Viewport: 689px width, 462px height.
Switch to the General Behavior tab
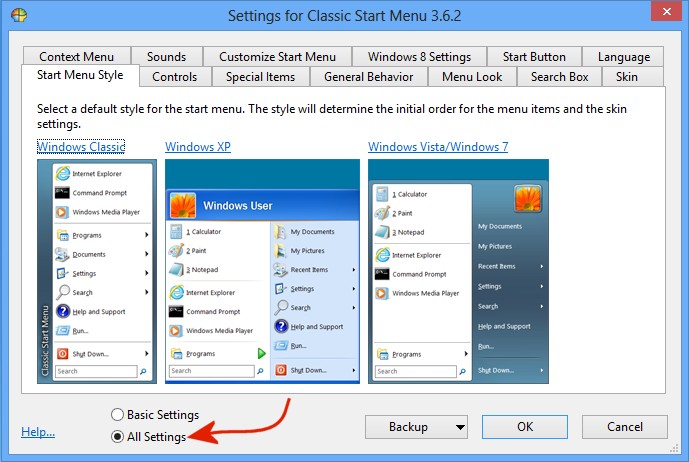[369, 76]
